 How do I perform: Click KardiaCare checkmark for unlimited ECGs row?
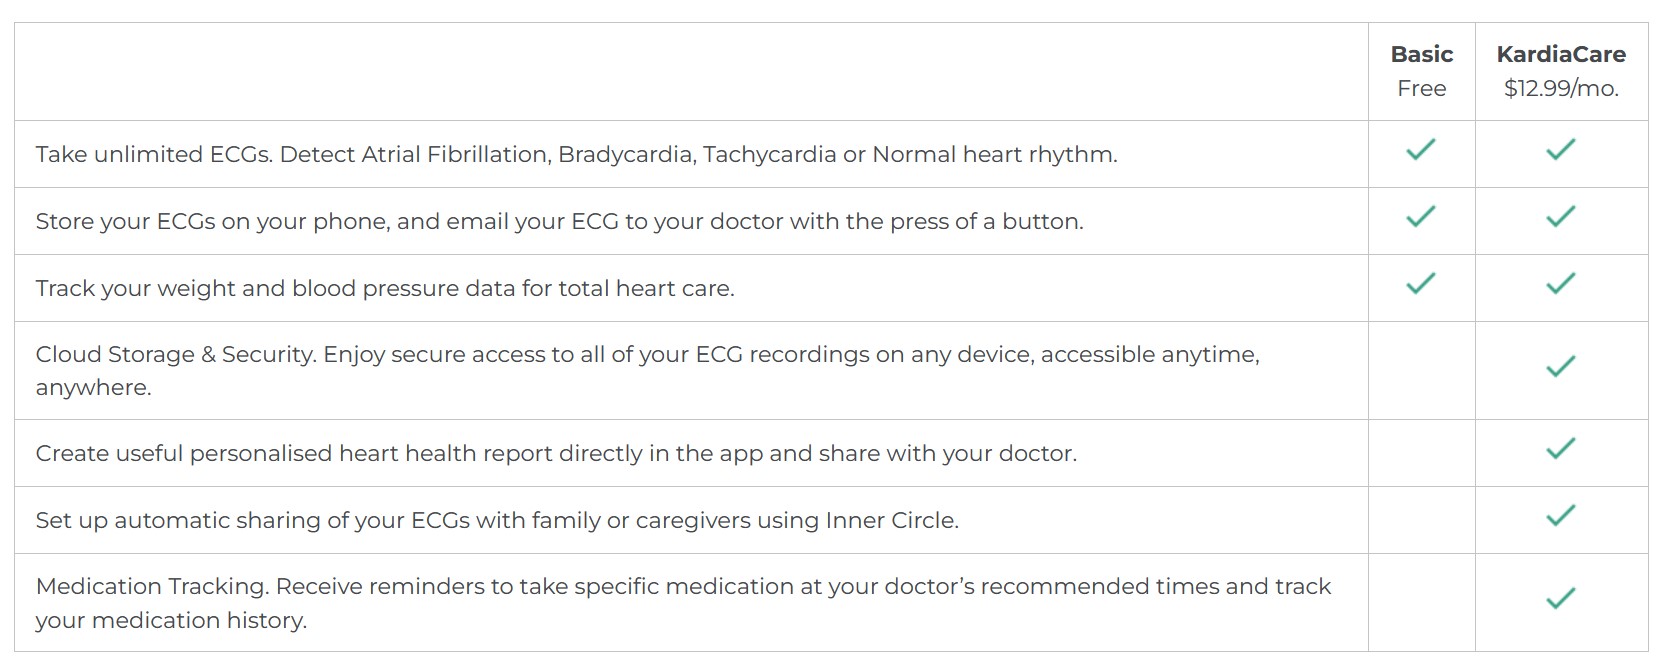[1560, 150]
